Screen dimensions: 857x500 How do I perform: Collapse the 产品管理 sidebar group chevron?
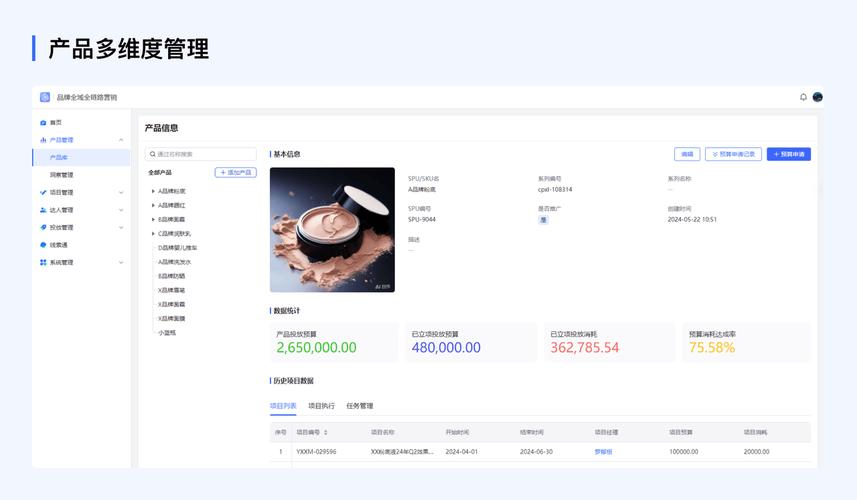pos(121,140)
